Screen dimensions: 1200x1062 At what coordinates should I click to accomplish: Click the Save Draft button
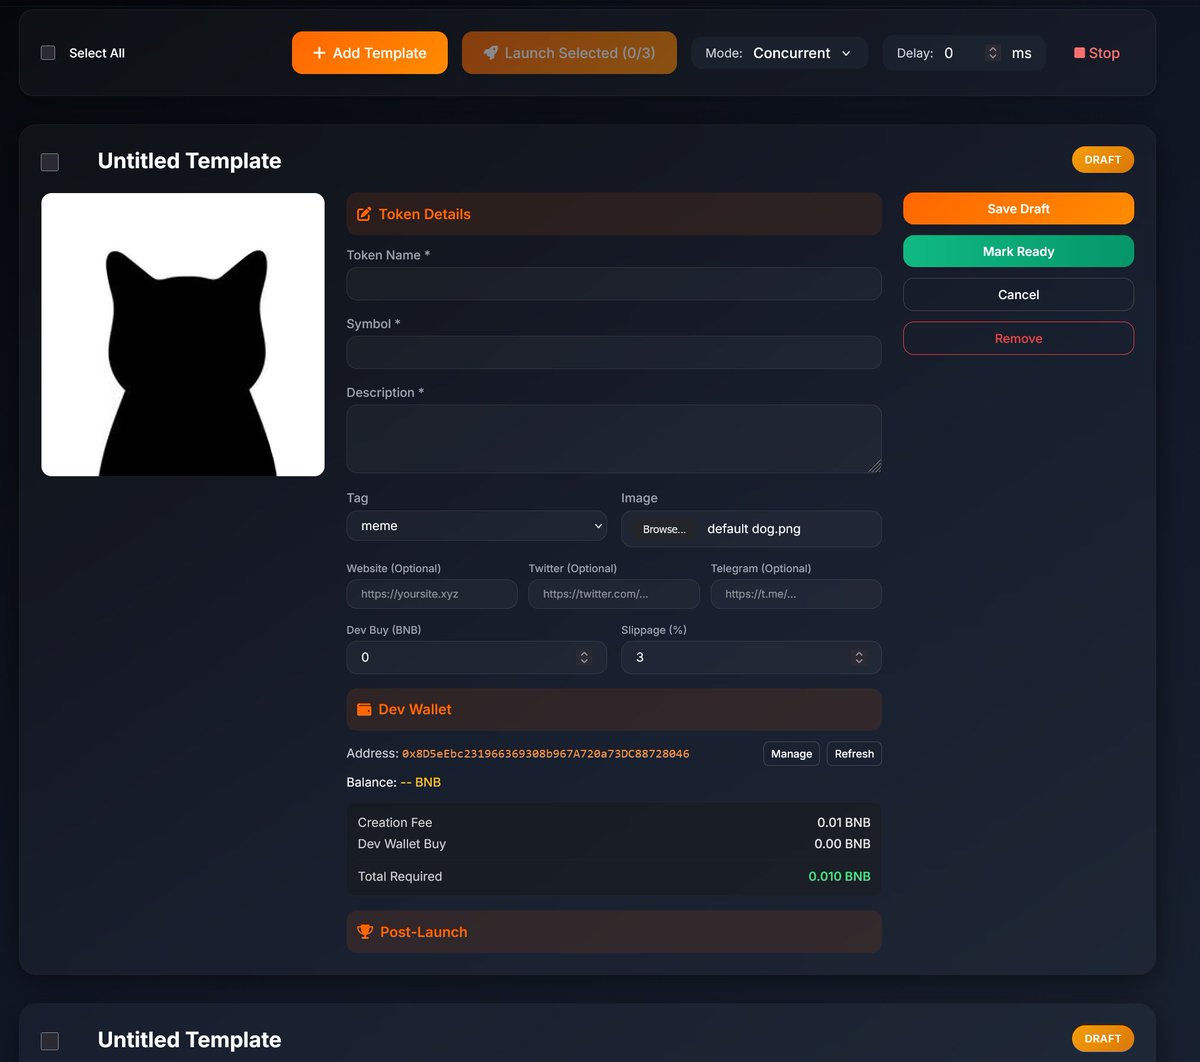point(1017,208)
